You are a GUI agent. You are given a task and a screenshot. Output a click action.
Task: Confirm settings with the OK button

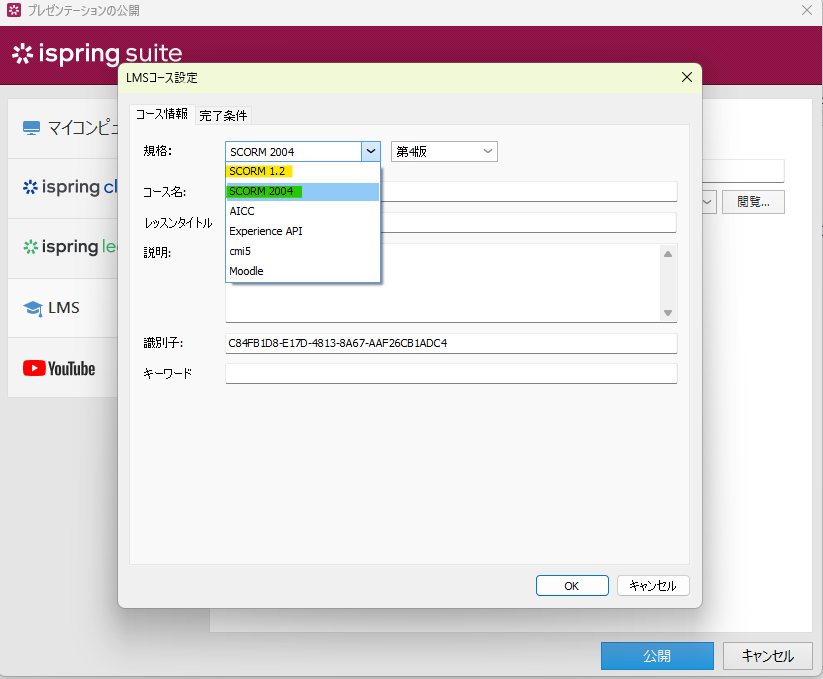pyautogui.click(x=572, y=586)
